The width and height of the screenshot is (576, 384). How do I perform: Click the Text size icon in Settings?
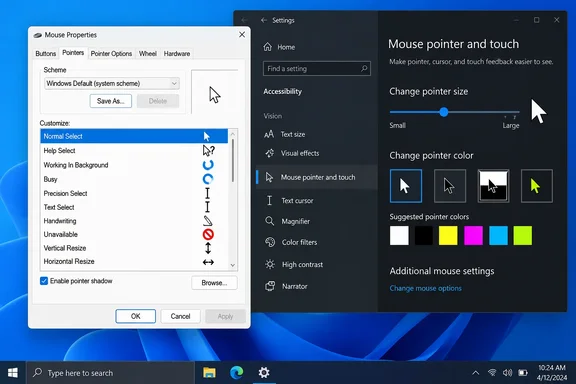pos(269,134)
